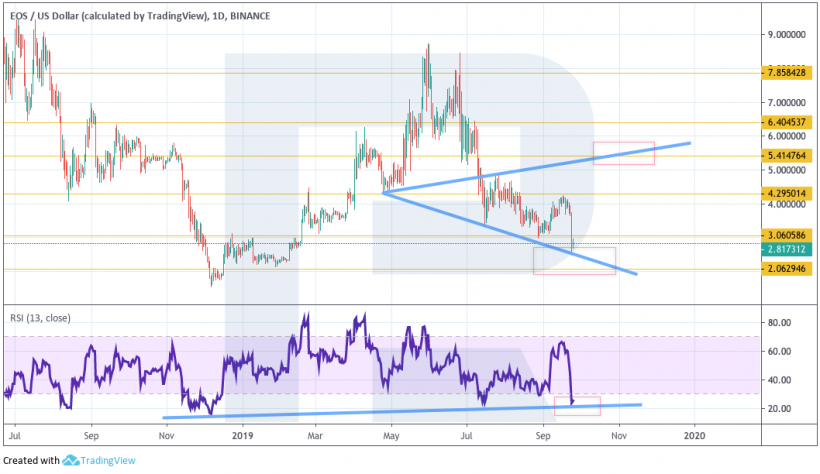Screen dimensions: 820x474
Task: Click the TradingView cloud logo icon
Action: (x=71, y=461)
